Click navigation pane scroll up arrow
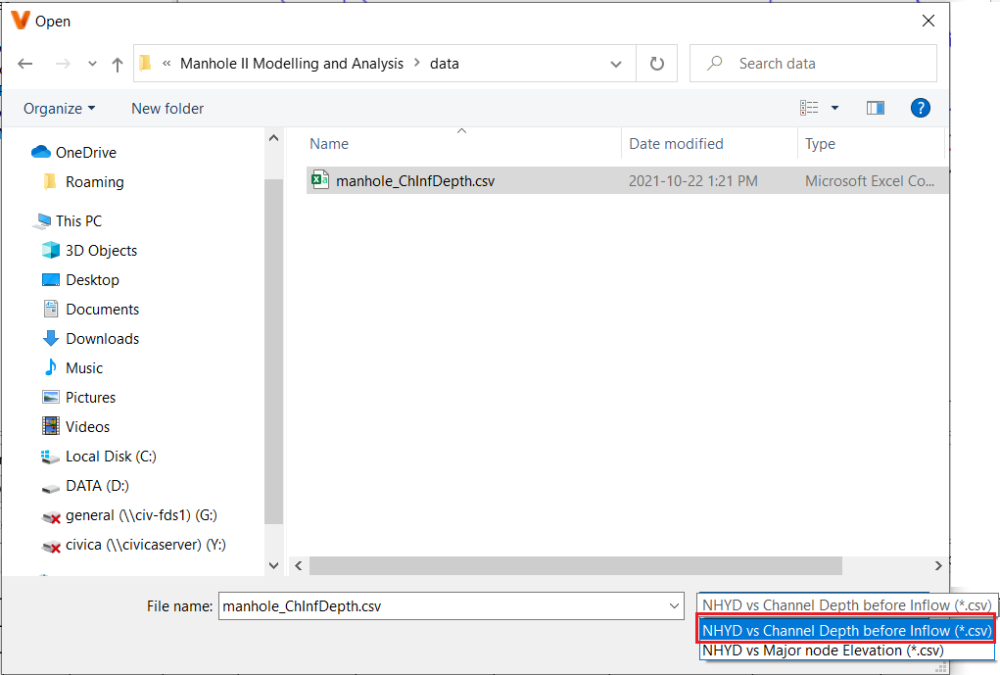Viewport: 1000px width, 675px height. pyautogui.click(x=274, y=138)
